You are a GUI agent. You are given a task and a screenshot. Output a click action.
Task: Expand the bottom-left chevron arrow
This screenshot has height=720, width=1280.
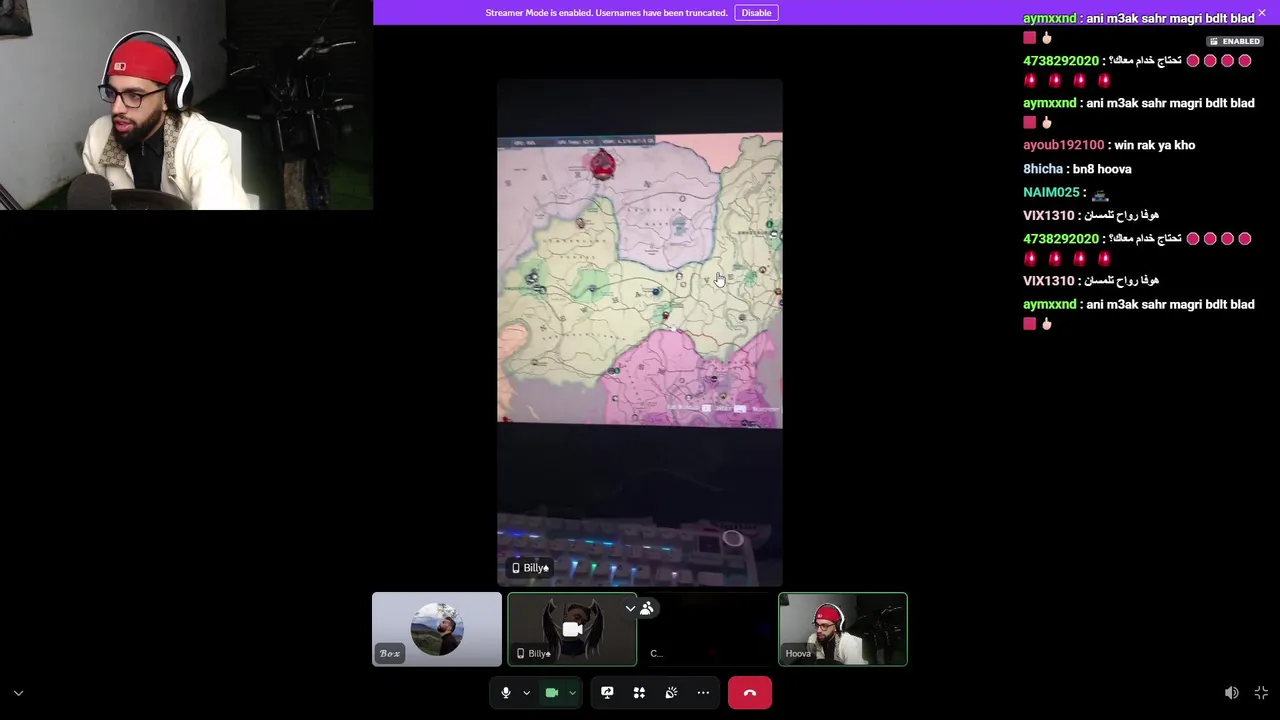point(18,693)
